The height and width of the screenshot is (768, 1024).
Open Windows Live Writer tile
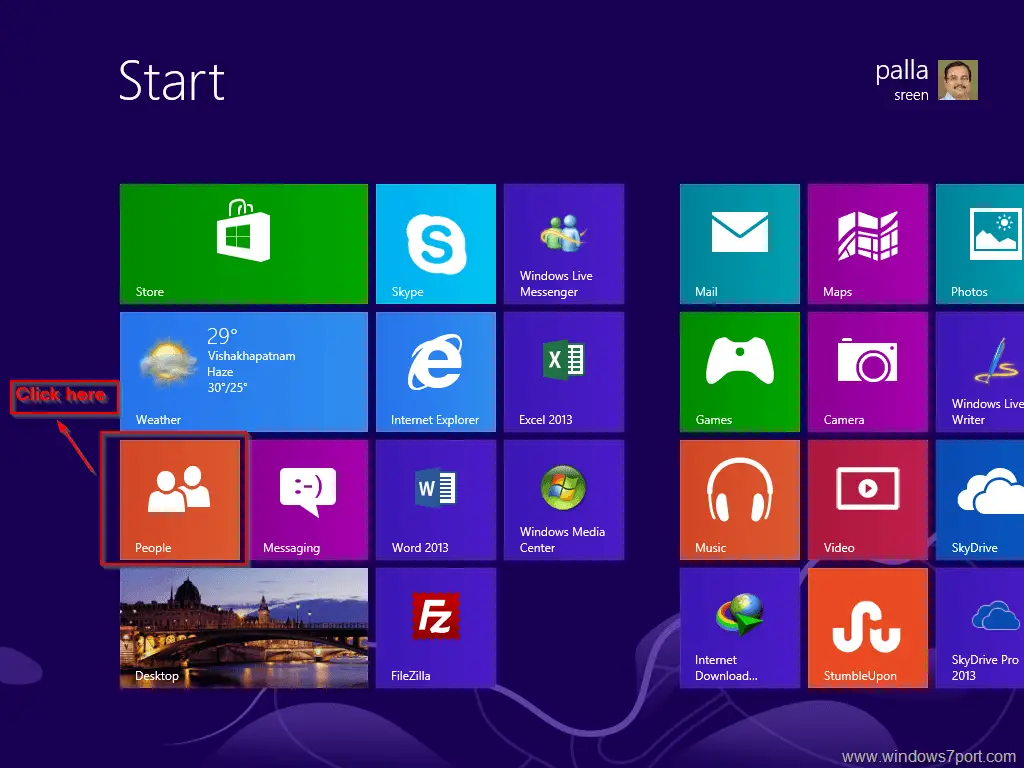coord(980,372)
